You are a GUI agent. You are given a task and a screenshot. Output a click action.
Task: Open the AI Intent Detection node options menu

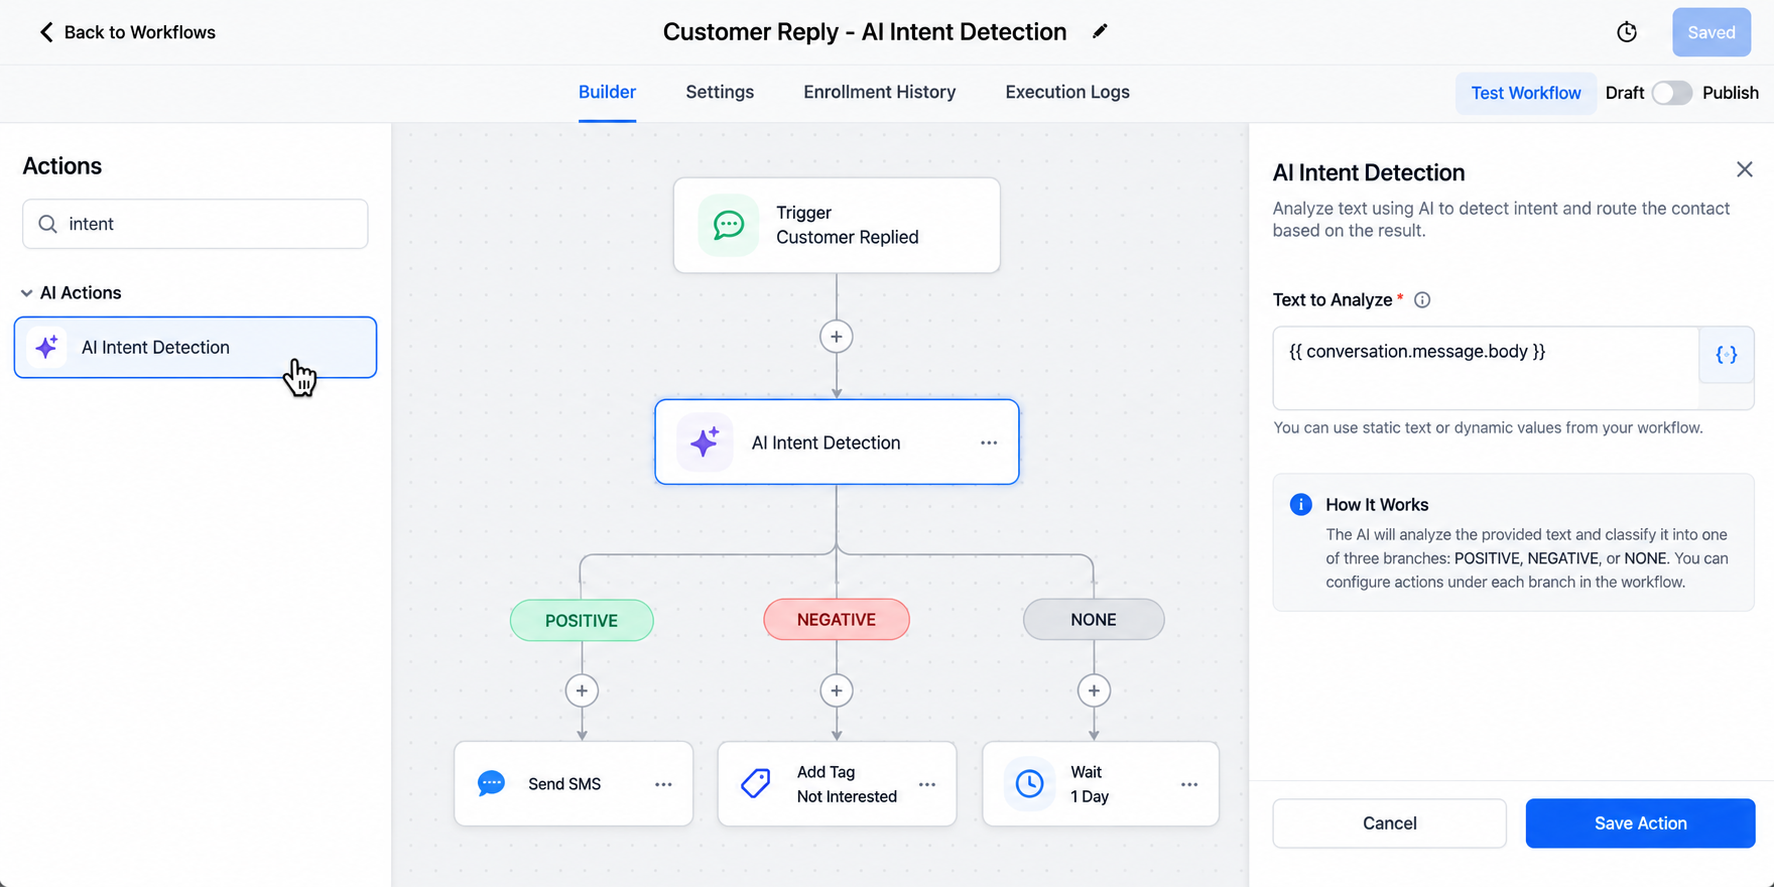pyautogui.click(x=989, y=443)
